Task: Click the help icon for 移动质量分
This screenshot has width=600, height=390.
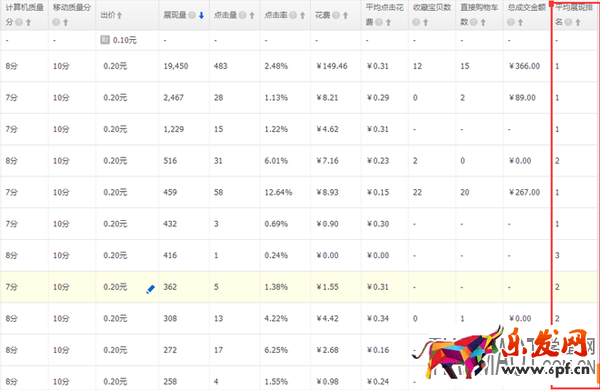Action: point(56,23)
